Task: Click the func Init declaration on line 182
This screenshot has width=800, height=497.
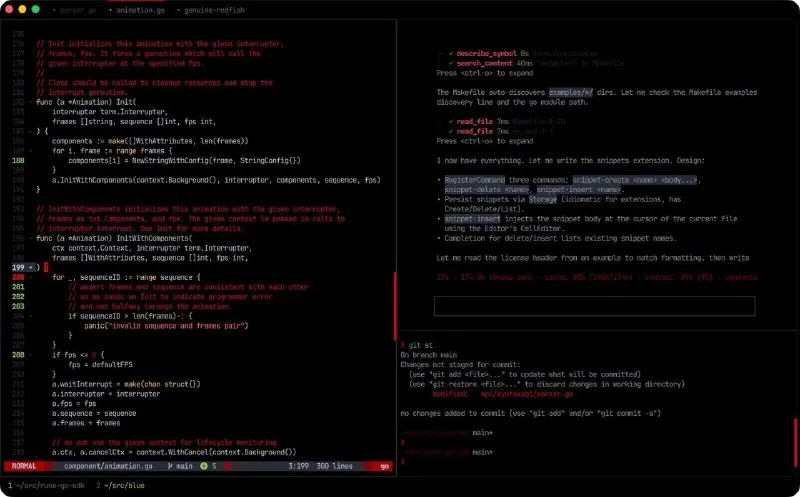Action: pos(86,102)
